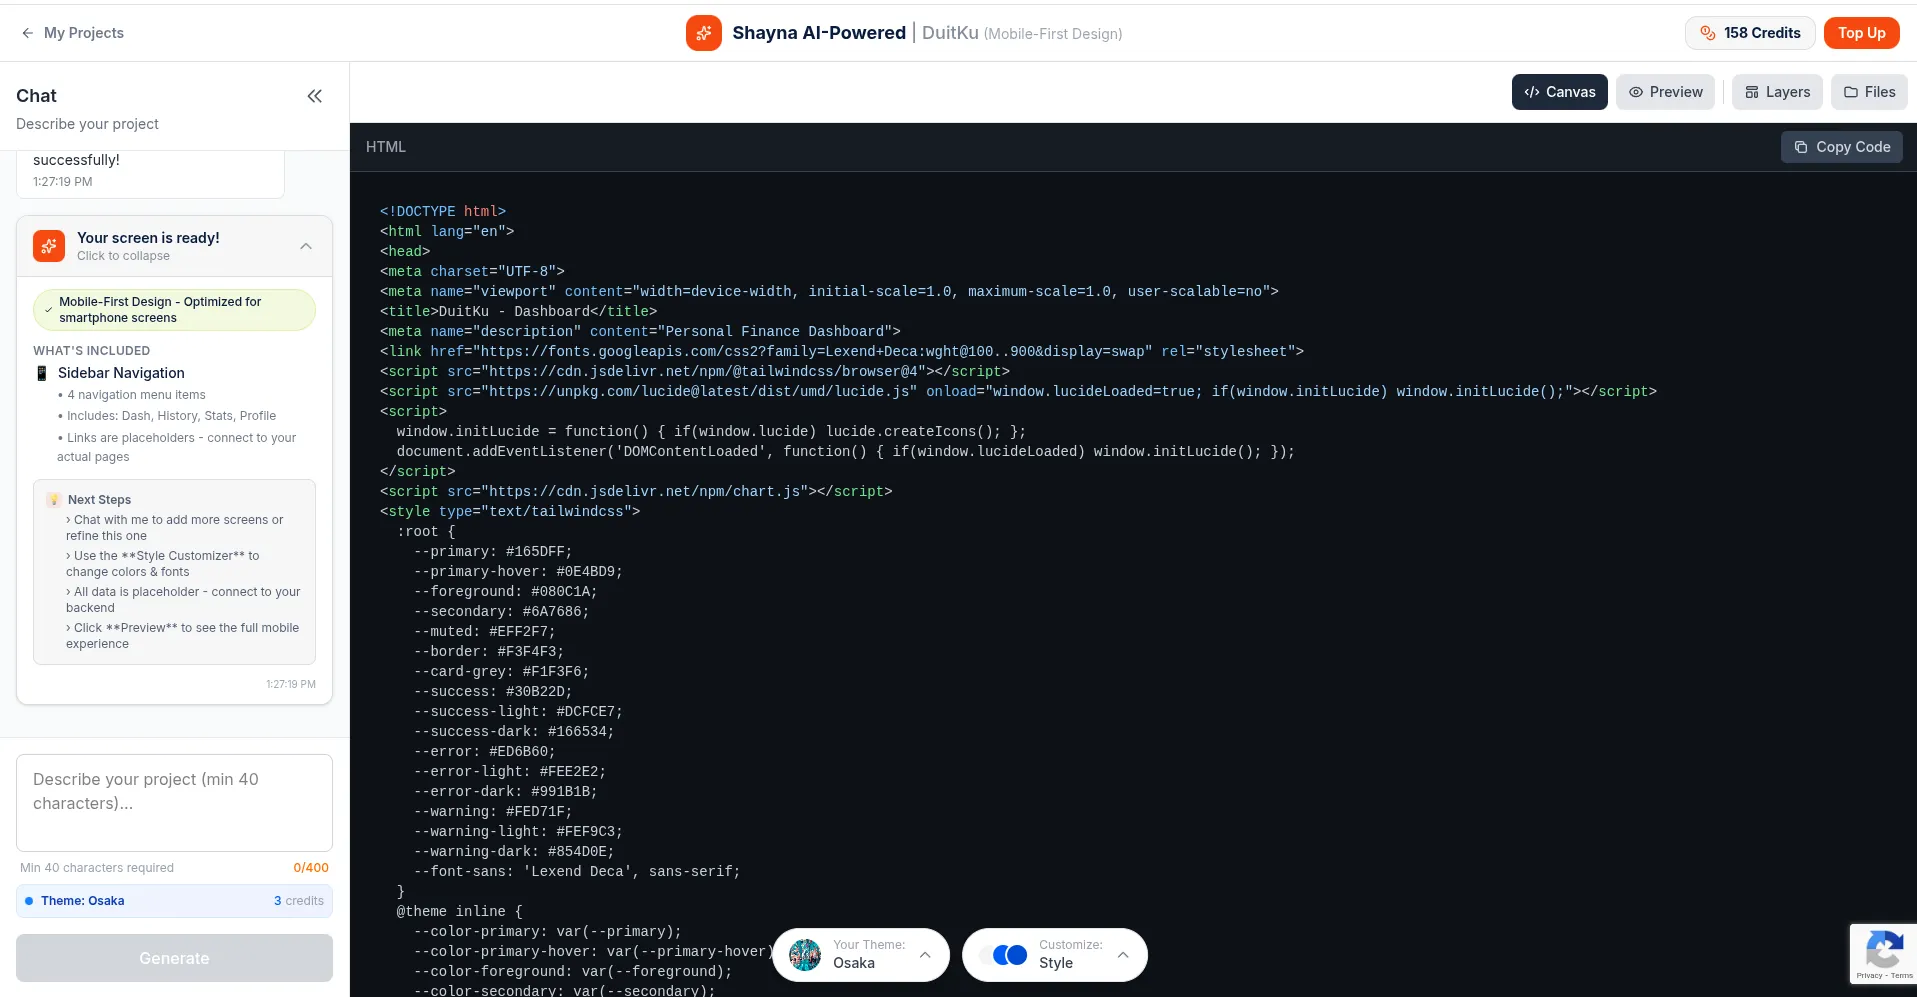
Task: Click the lightbulb icon next to Next Steps
Action: 54,500
